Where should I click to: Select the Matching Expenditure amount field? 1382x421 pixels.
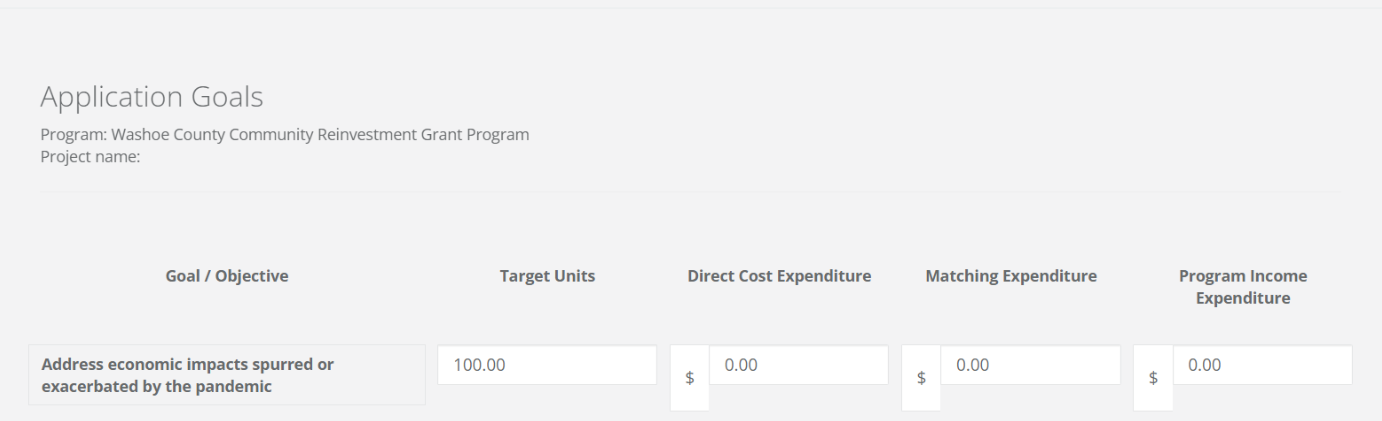[1030, 365]
